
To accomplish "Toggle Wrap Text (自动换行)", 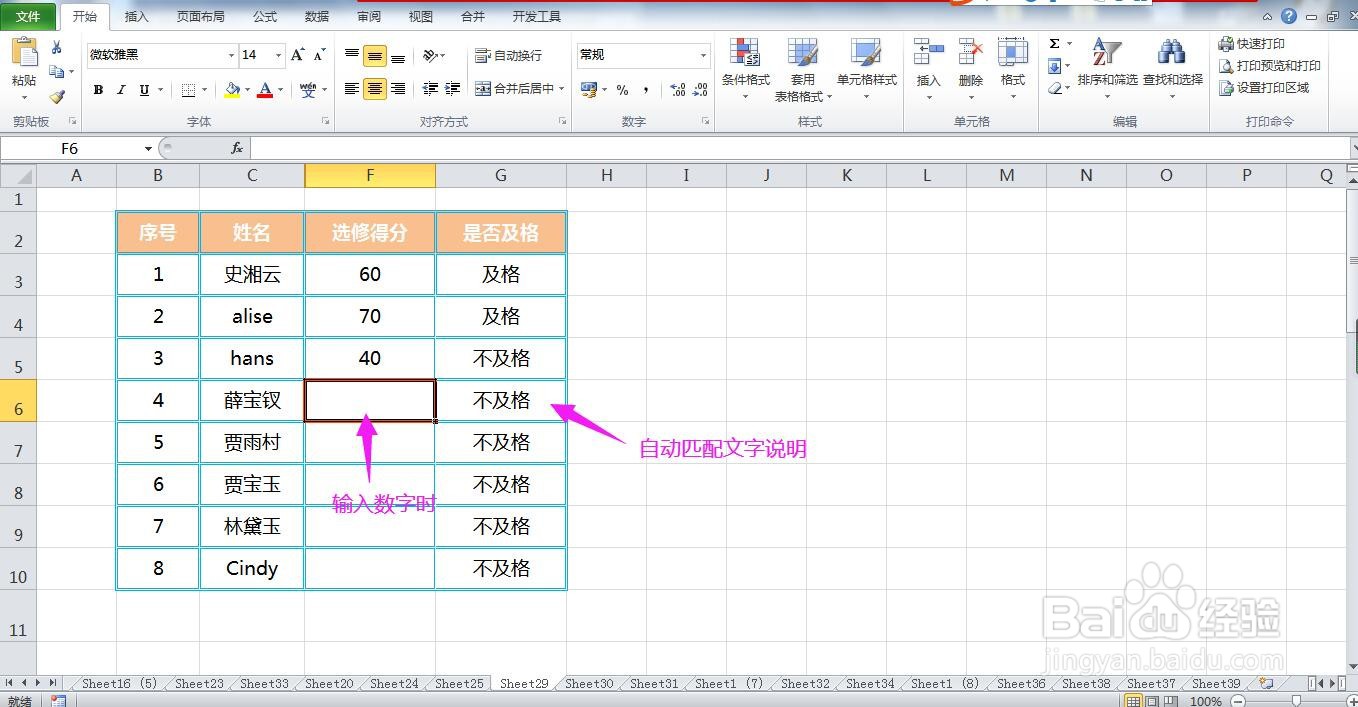I will (508, 55).
